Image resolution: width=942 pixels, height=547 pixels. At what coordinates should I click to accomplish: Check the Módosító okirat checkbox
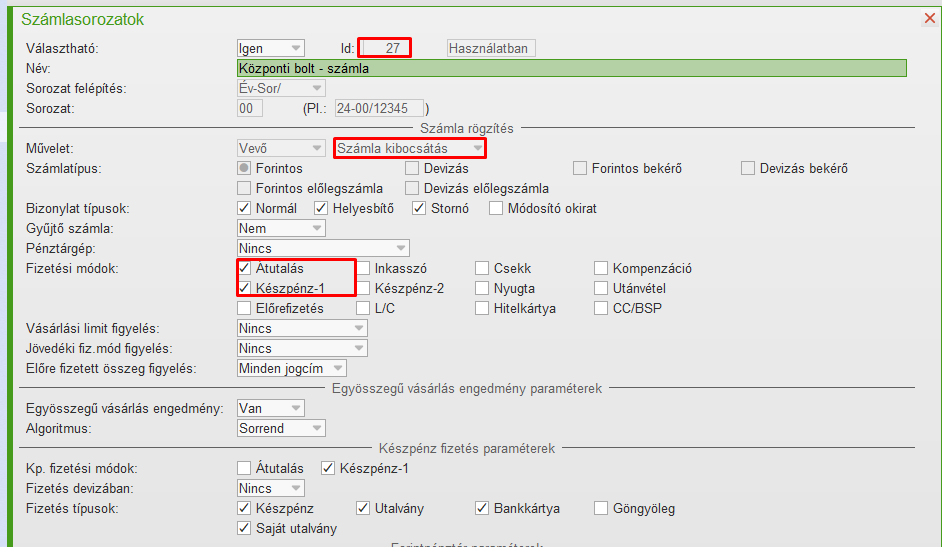[x=496, y=208]
